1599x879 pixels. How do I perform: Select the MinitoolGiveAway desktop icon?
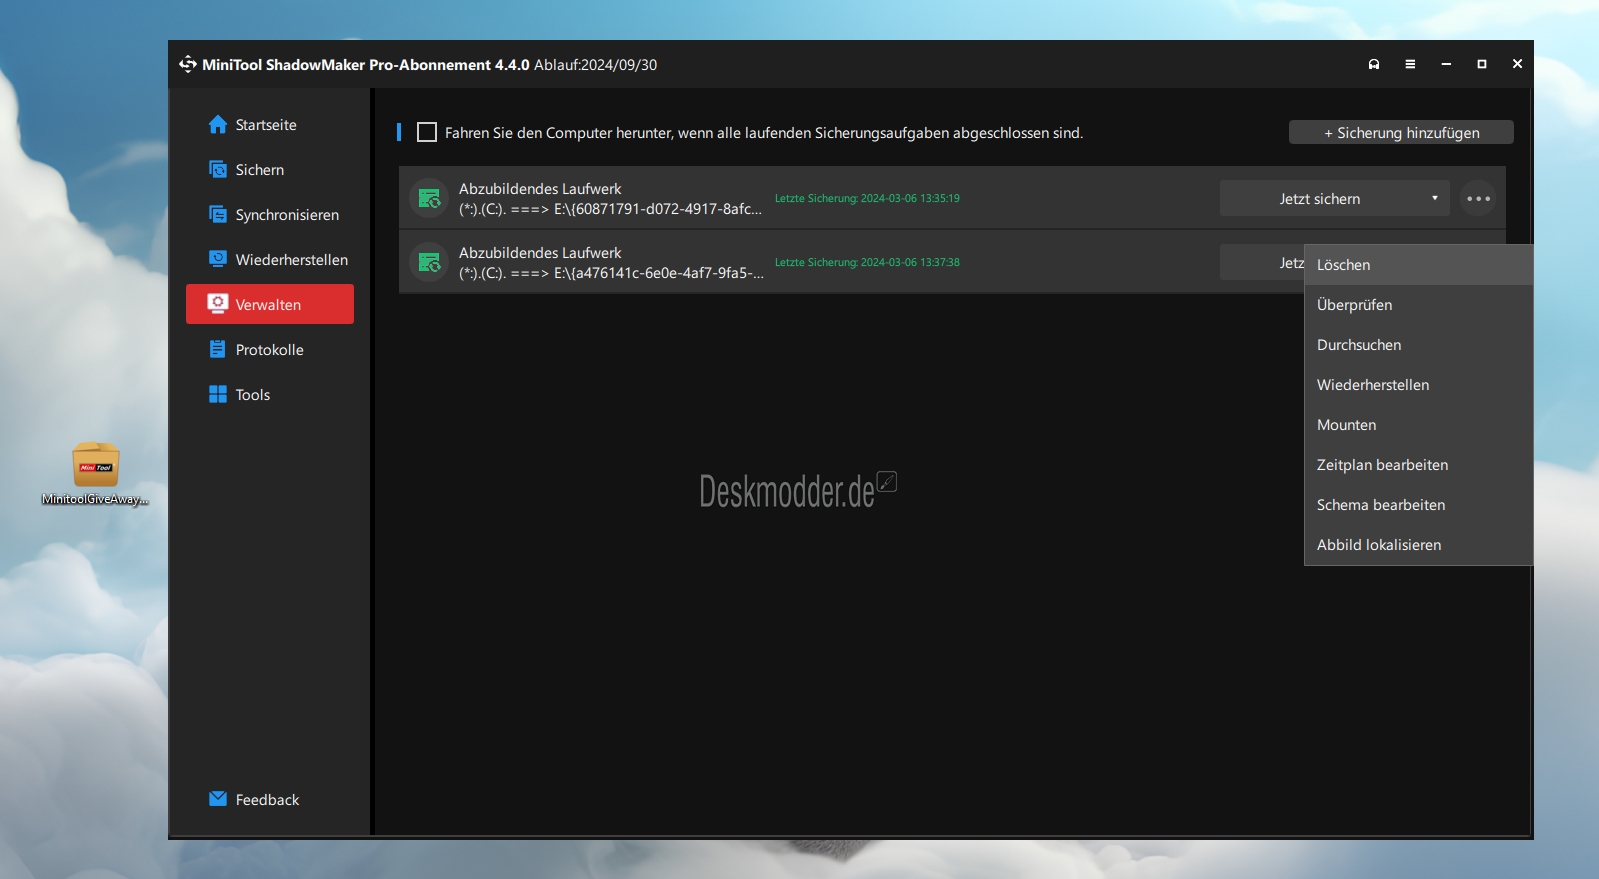click(x=96, y=474)
